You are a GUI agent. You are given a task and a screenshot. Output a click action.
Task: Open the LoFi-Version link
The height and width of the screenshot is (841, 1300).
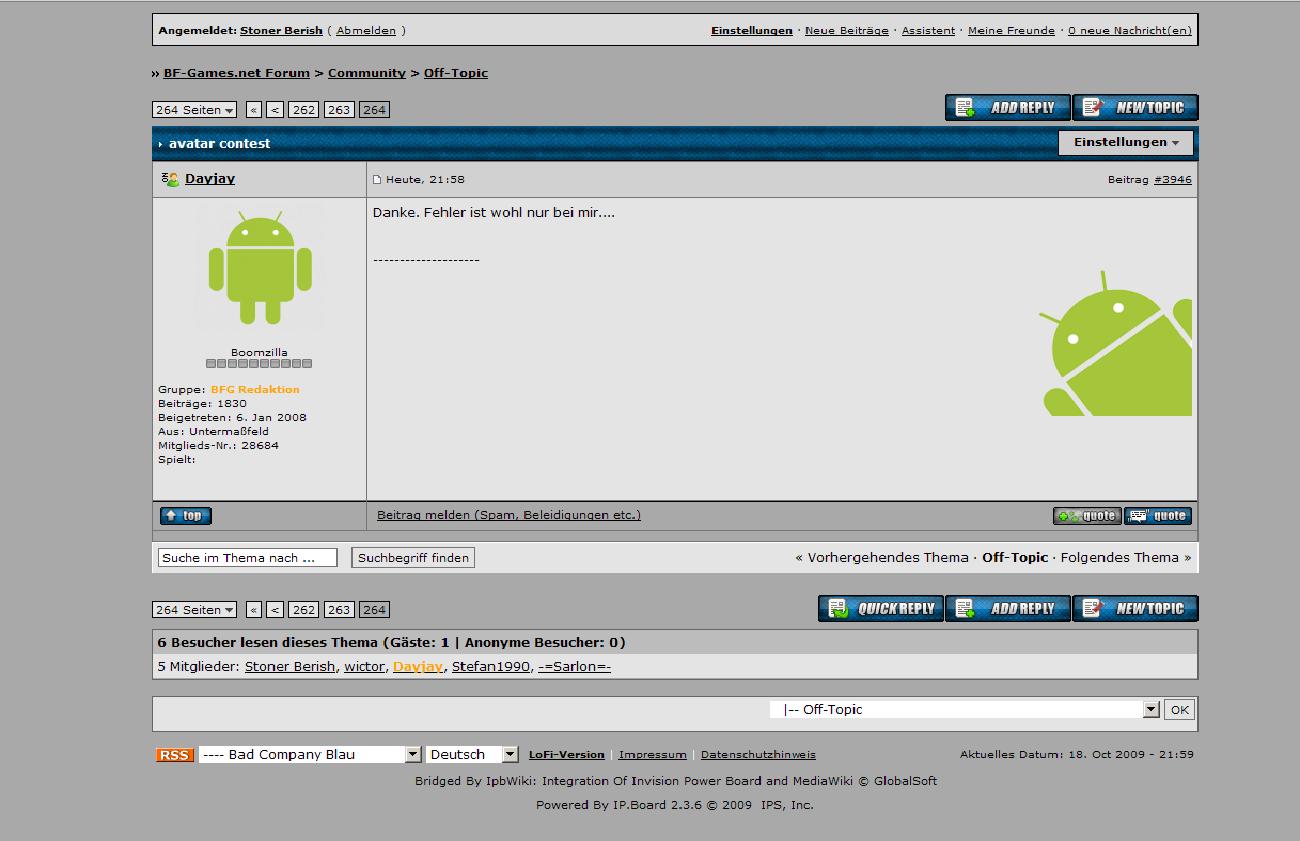[567, 755]
